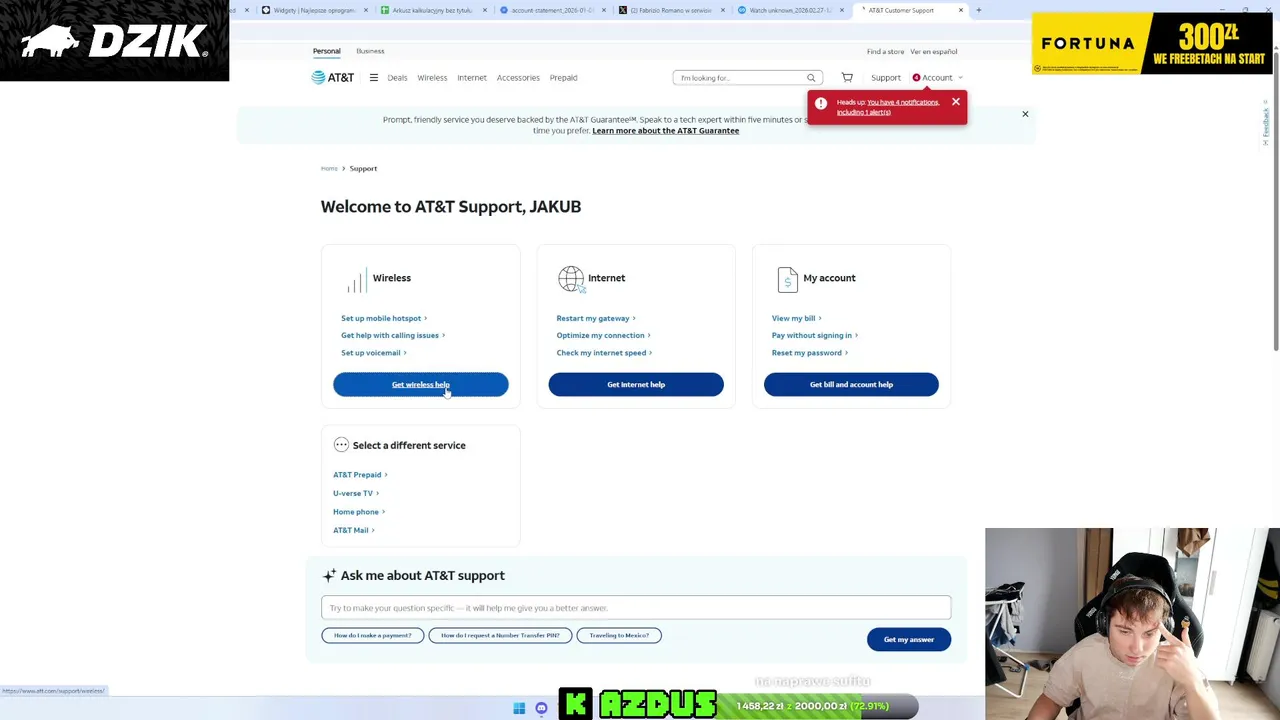Open U-verse TV service link

356,493
